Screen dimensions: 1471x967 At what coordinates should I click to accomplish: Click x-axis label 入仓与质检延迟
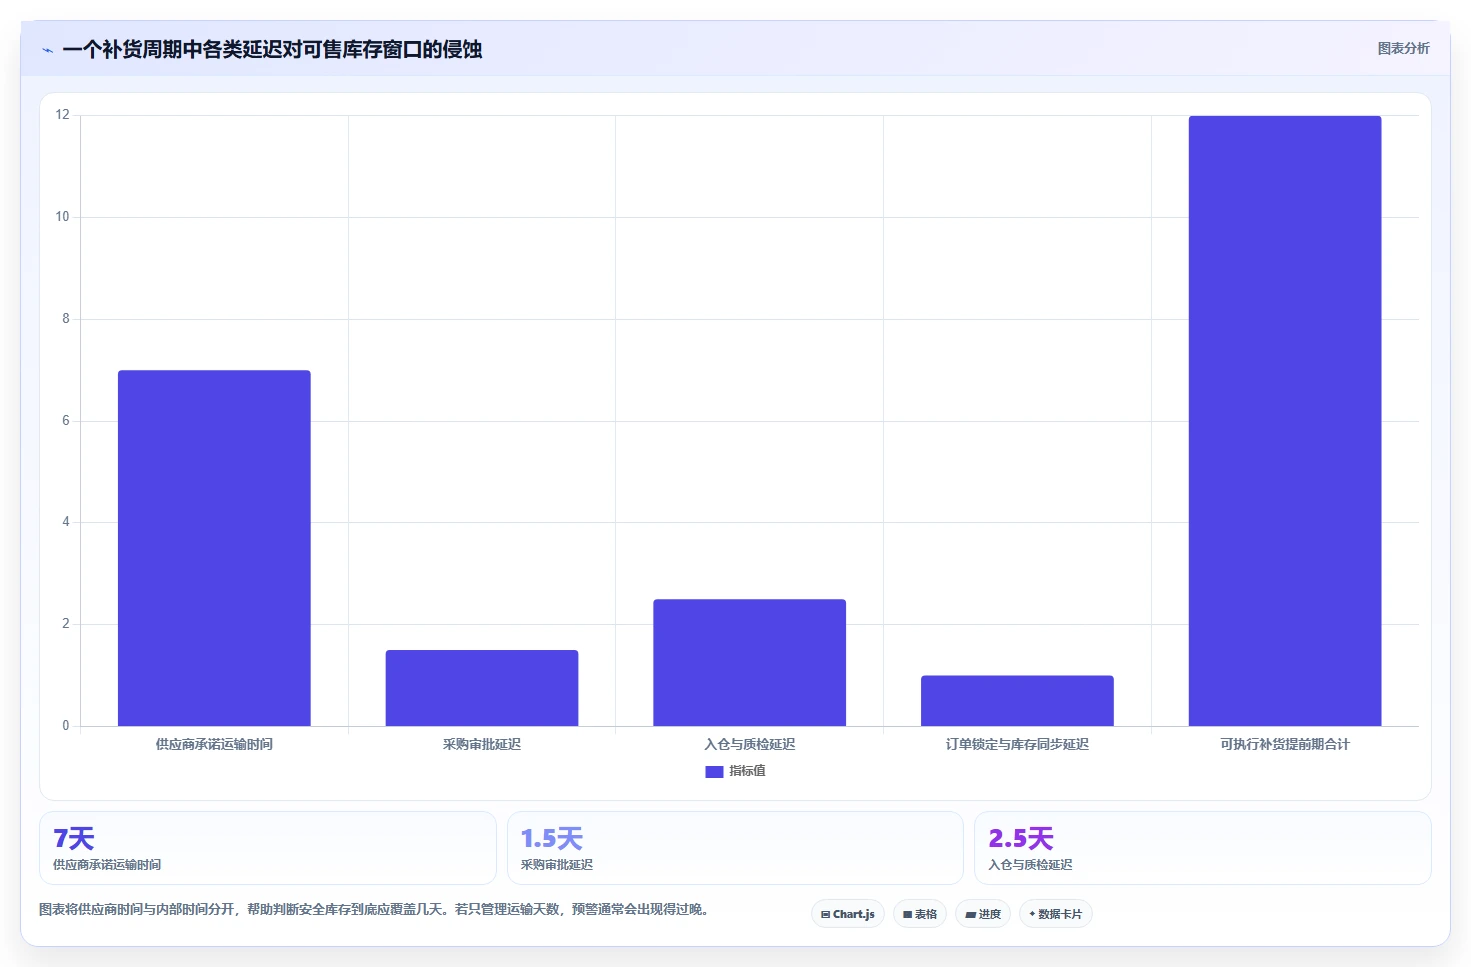tap(750, 744)
